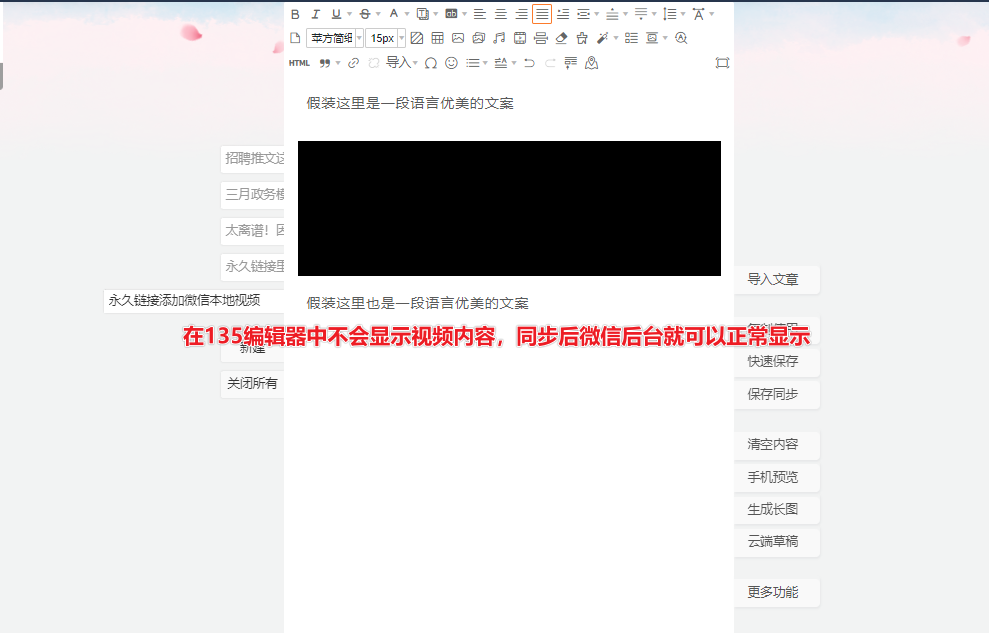
Task: Click the undo arrow icon
Action: tap(529, 63)
